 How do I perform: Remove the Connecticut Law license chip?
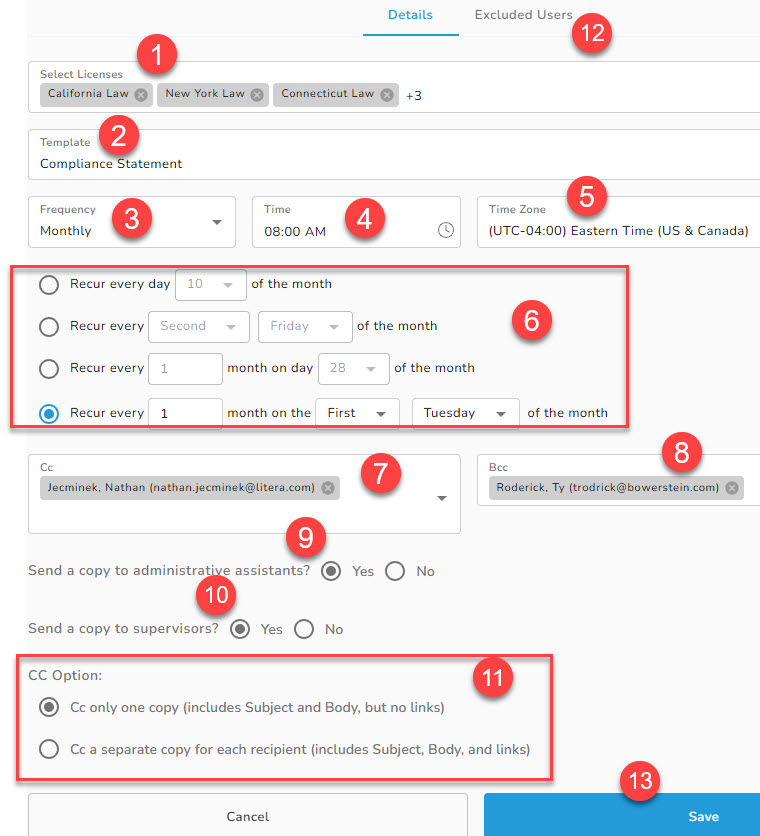387,95
